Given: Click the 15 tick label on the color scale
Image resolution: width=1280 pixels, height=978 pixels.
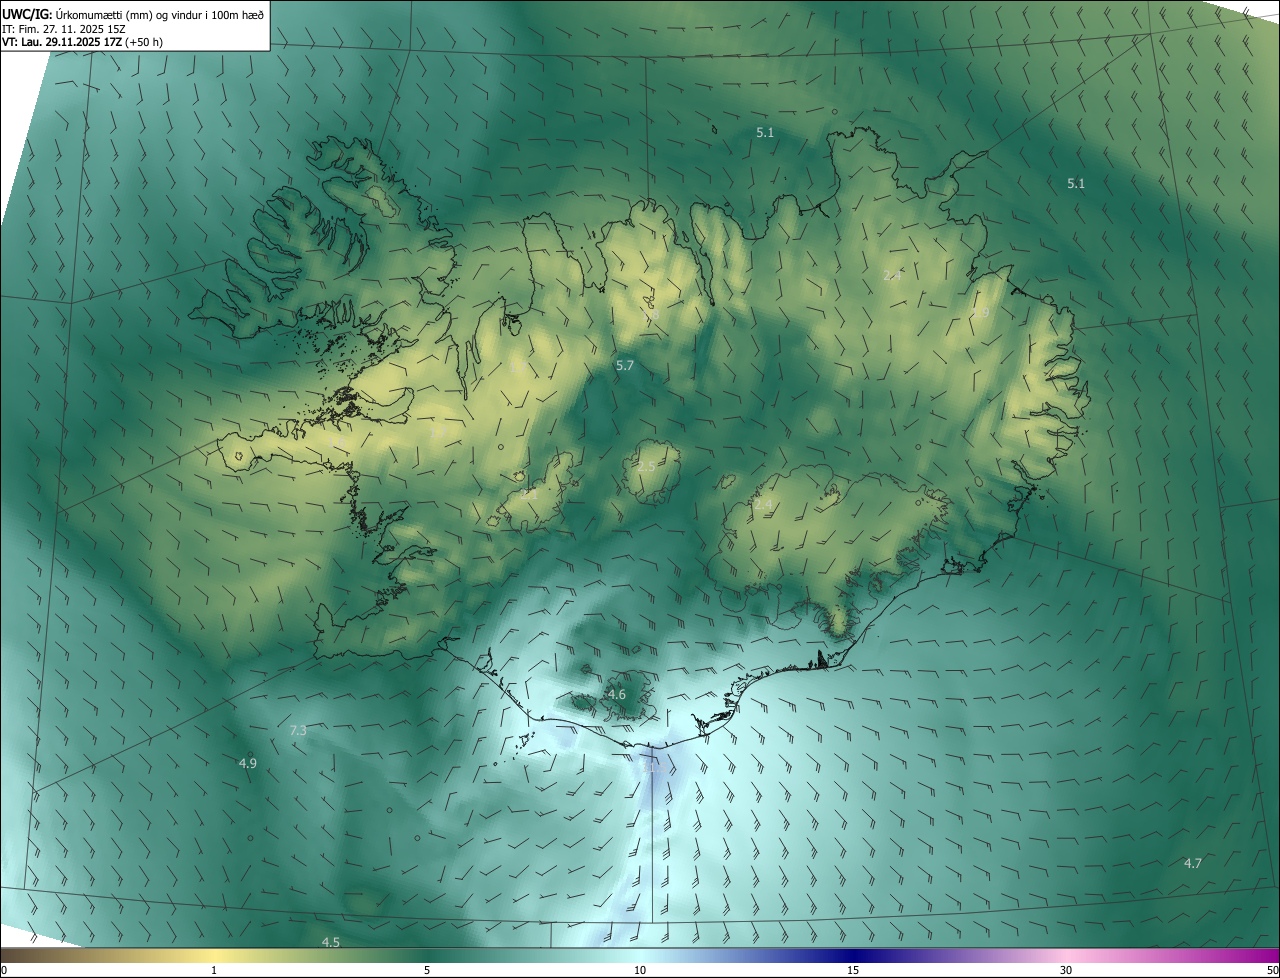Looking at the screenshot, I should pos(853,970).
